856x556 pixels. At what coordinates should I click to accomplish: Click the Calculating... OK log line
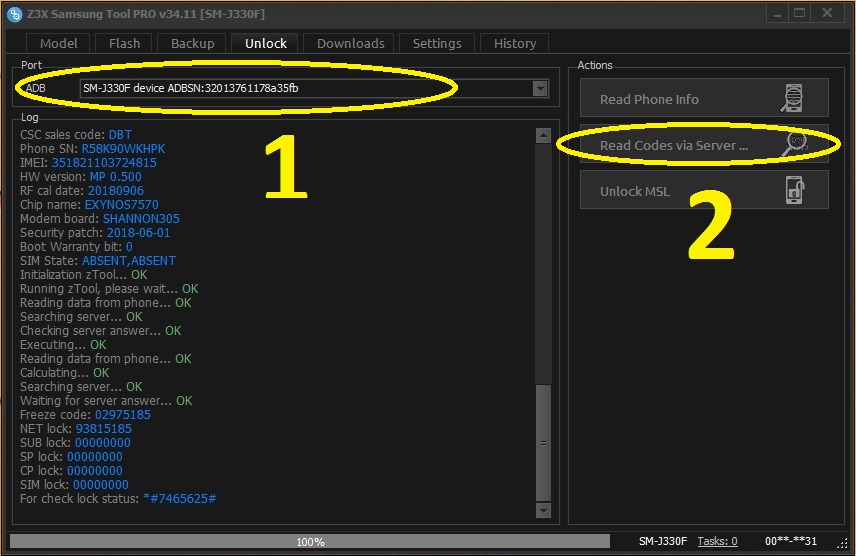coord(64,372)
